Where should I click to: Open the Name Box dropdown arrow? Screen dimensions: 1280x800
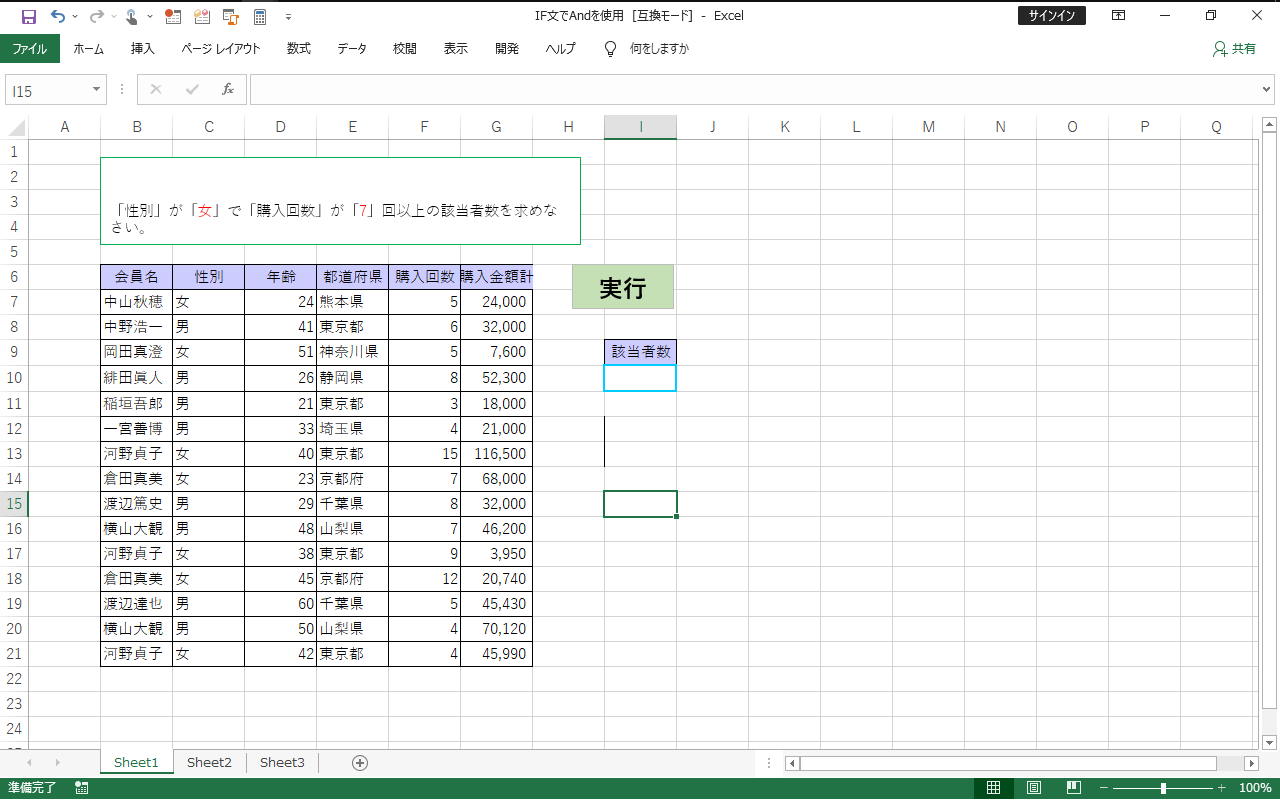(97, 90)
